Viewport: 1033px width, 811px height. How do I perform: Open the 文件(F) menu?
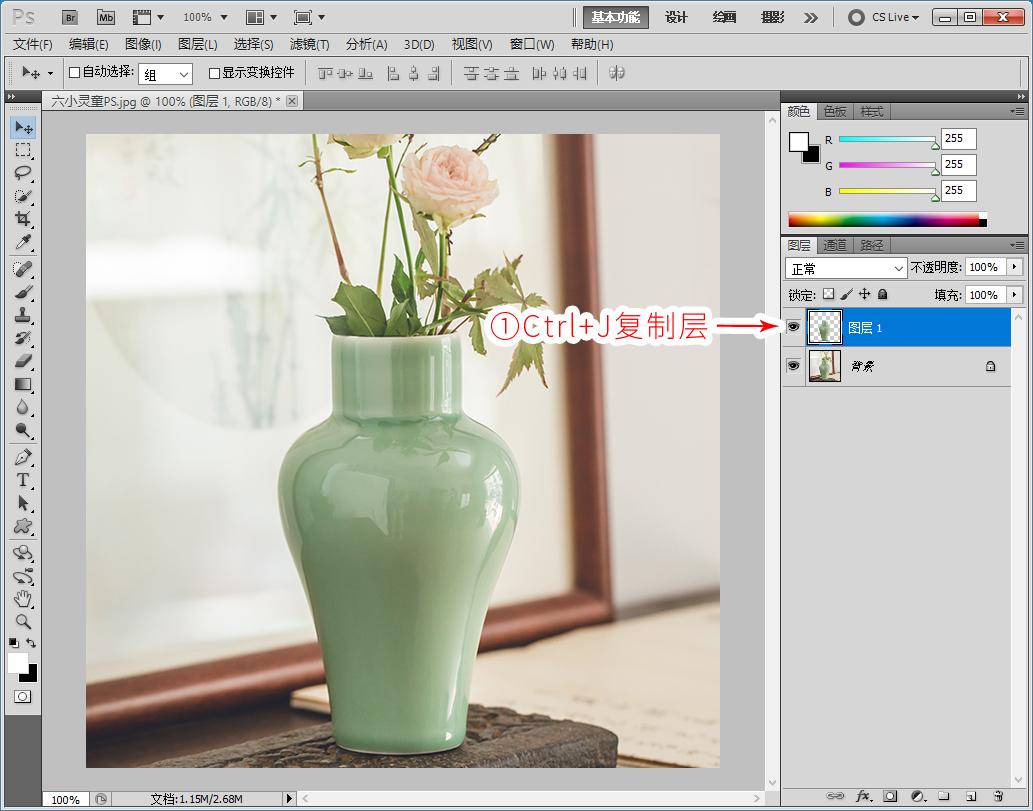(x=33, y=45)
